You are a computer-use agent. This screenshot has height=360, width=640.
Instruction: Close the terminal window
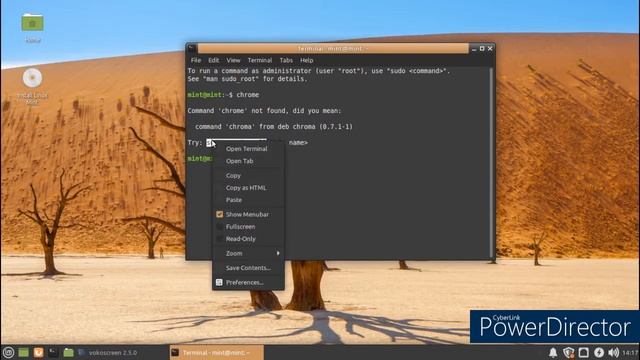pos(490,49)
